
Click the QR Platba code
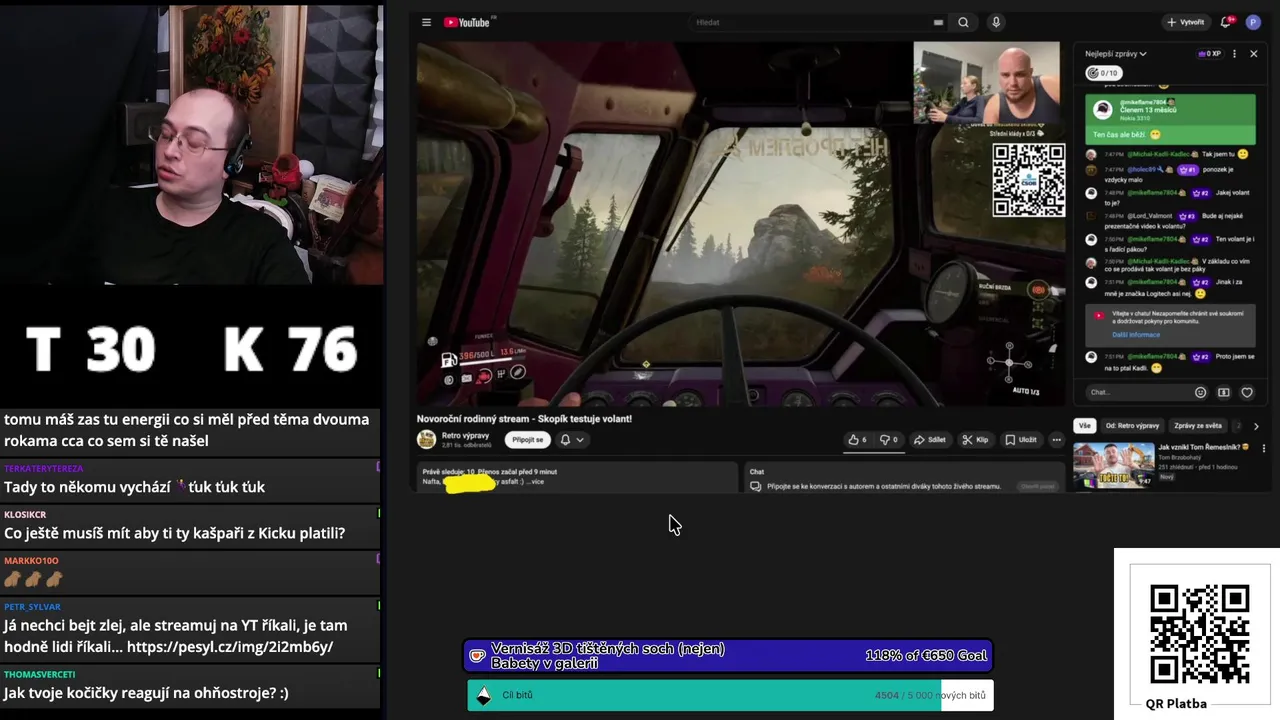[x=1199, y=634]
